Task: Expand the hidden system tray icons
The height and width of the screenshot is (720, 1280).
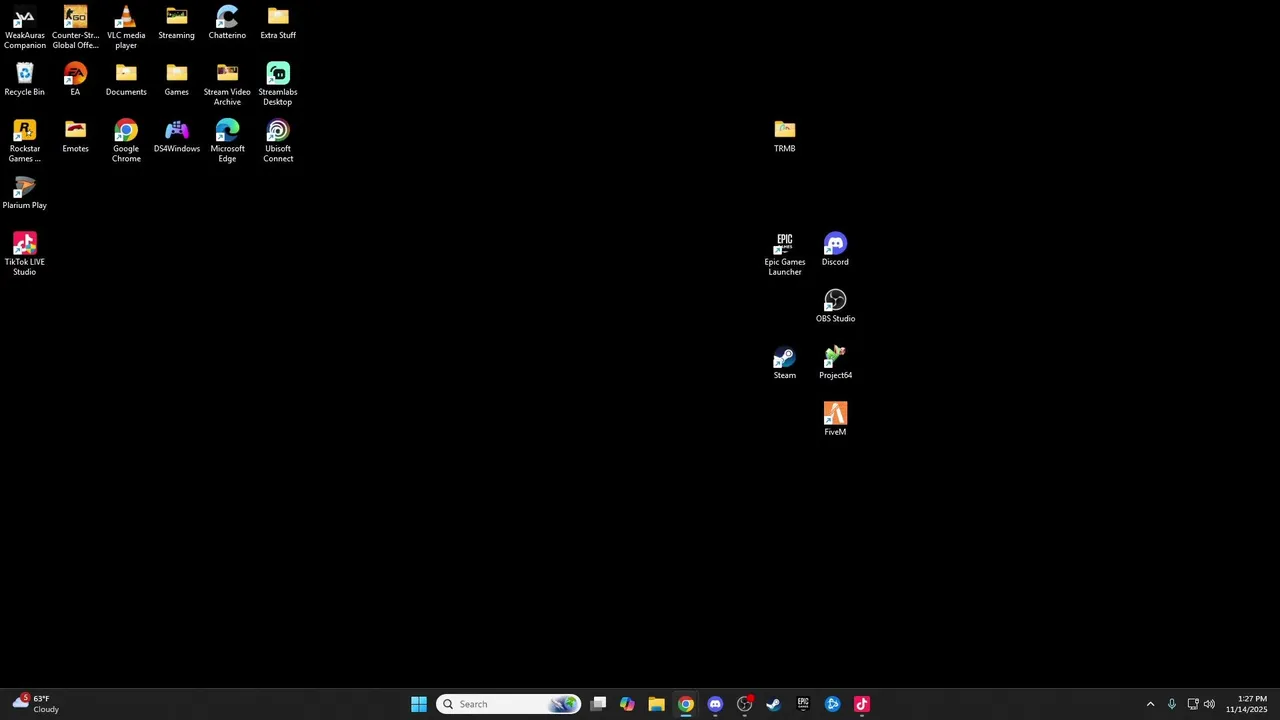Action: [1150, 704]
